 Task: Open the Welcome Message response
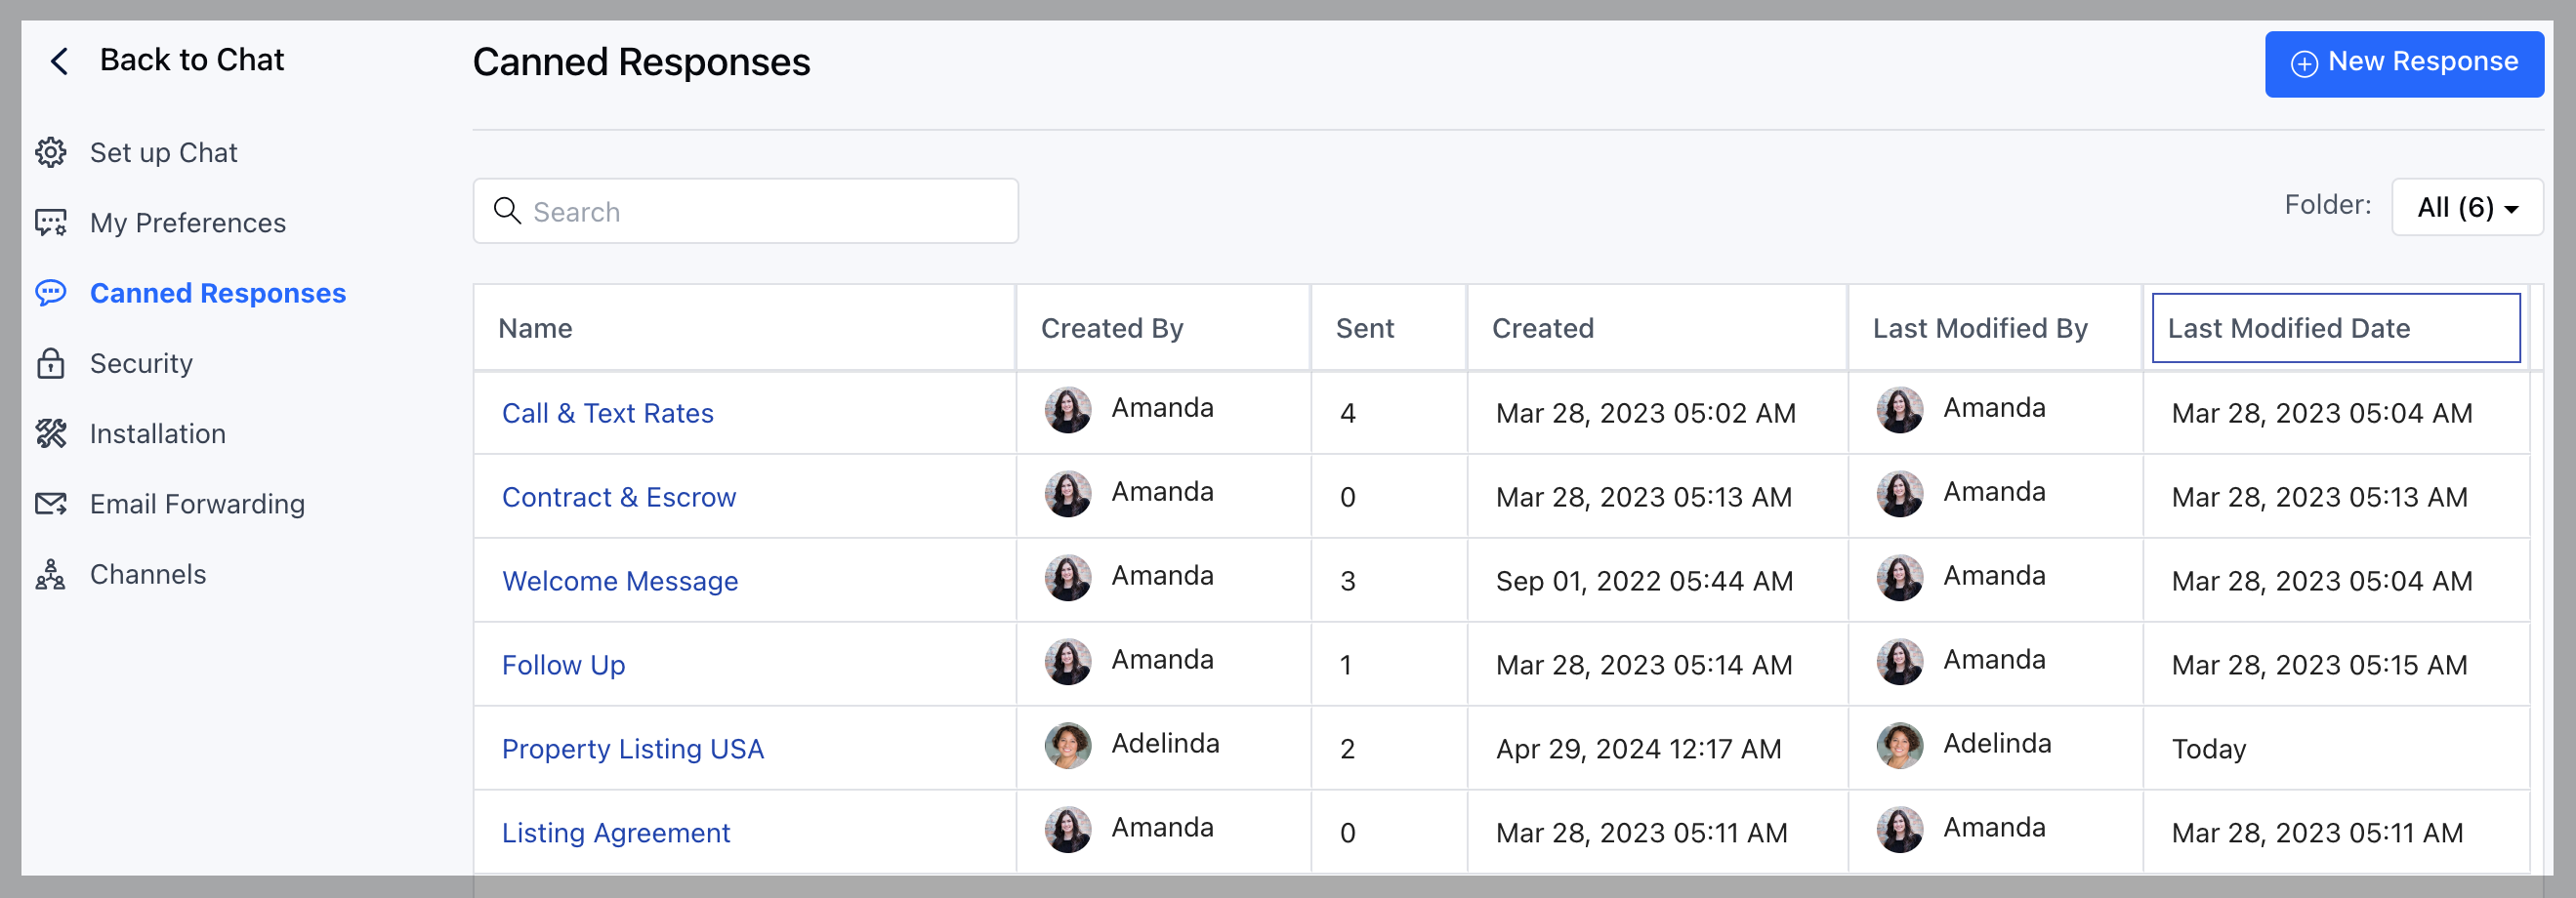click(619, 581)
